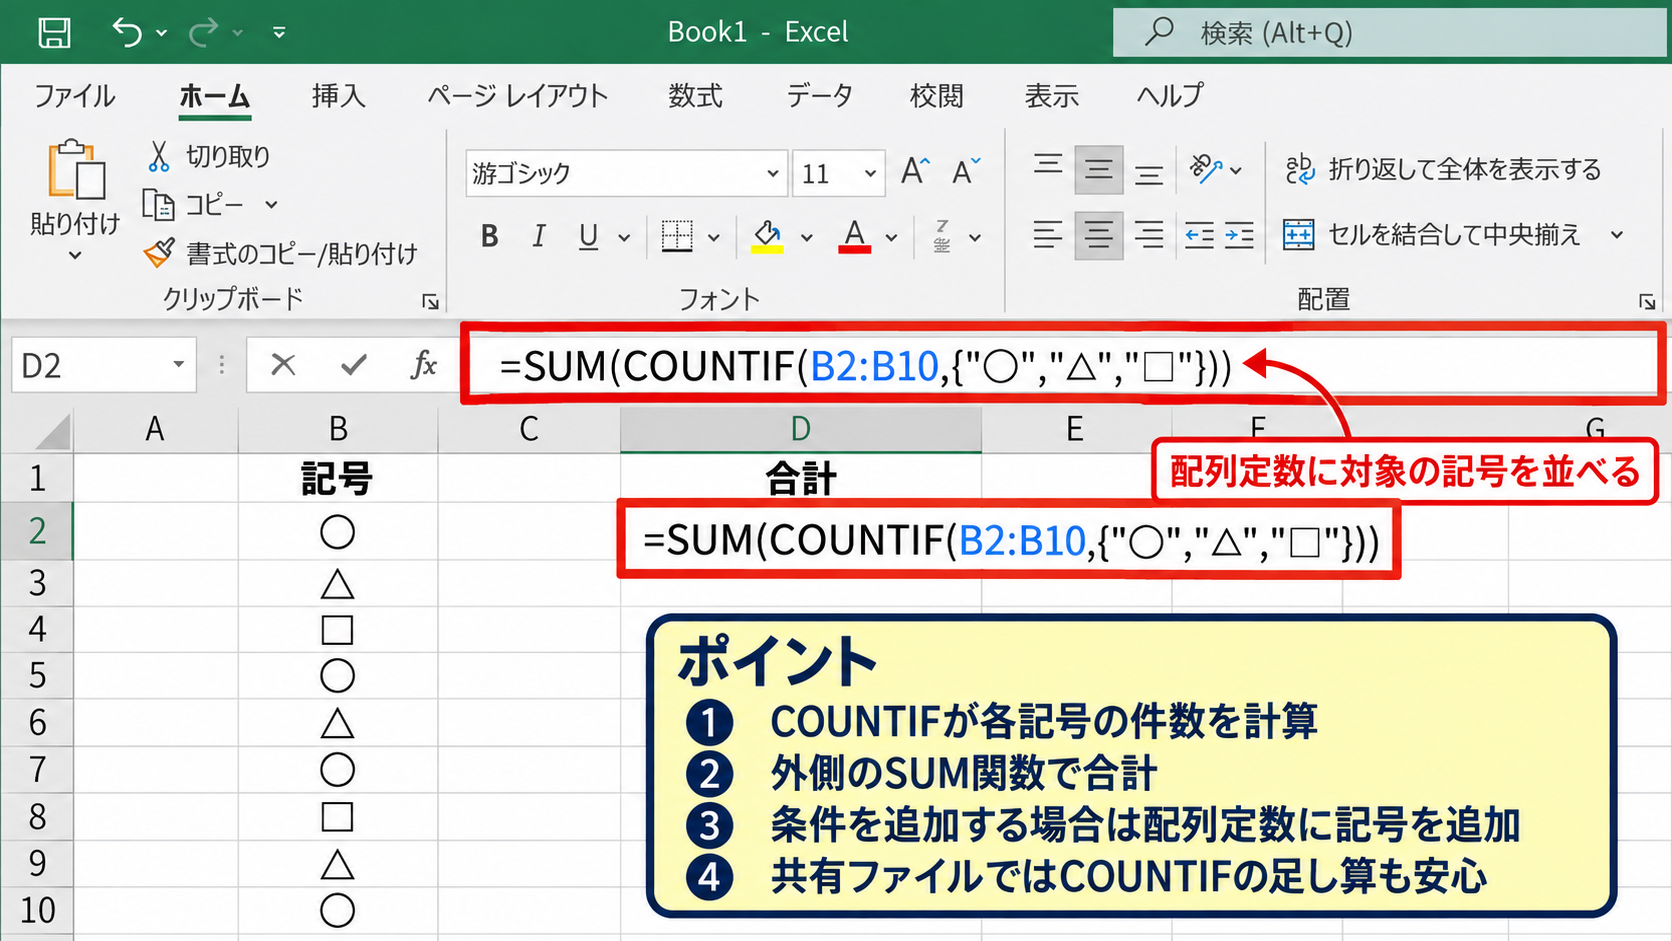
Task: Toggle Italic formatting
Action: [539, 236]
